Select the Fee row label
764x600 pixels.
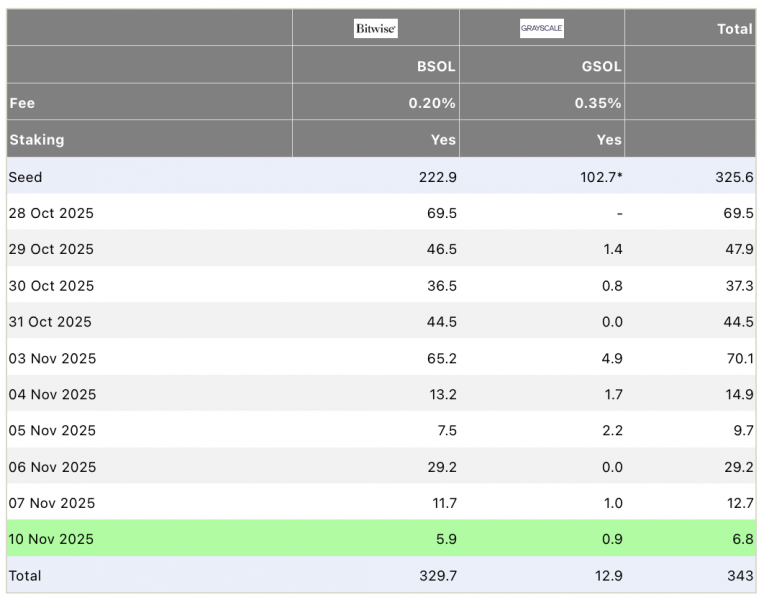click(22, 103)
